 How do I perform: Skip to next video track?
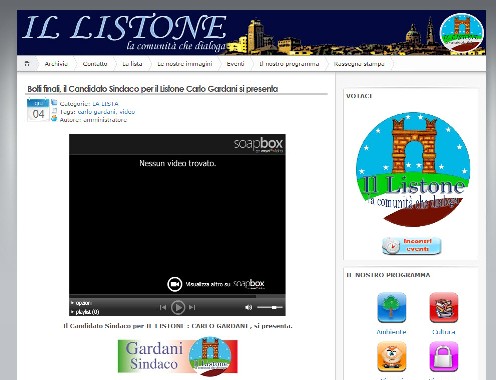click(x=192, y=307)
